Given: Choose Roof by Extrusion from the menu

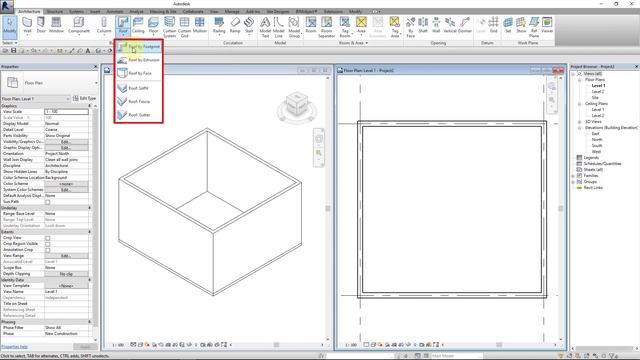Looking at the screenshot, I should [x=139, y=60].
